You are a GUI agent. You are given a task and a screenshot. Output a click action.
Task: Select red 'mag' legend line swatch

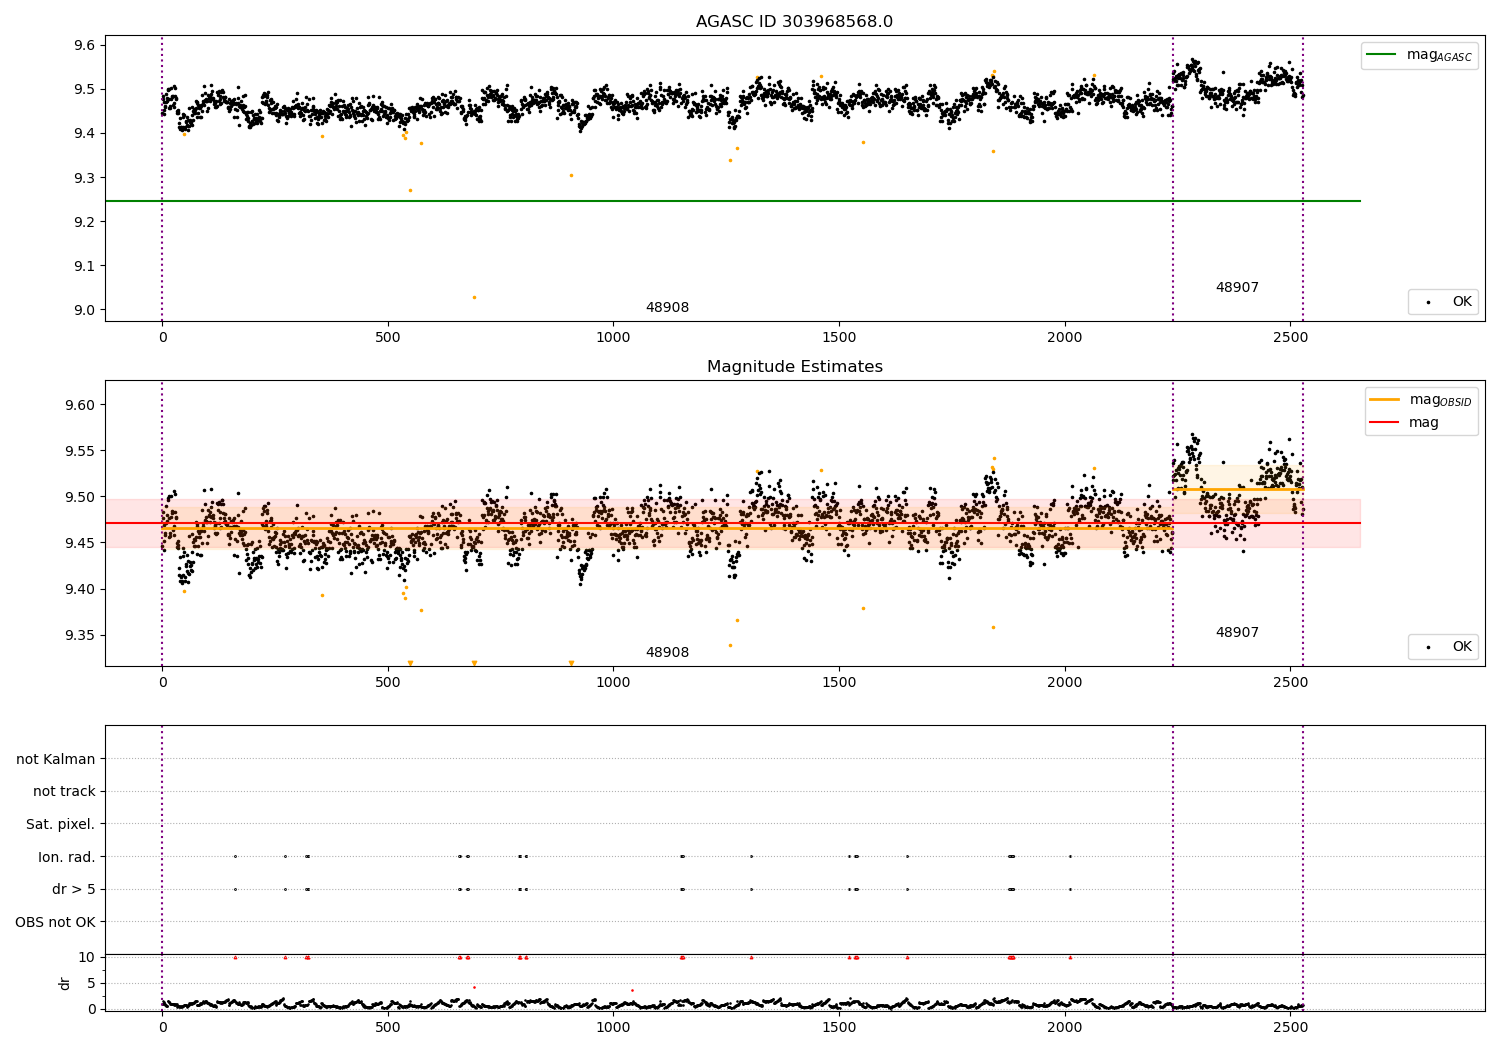(1385, 422)
